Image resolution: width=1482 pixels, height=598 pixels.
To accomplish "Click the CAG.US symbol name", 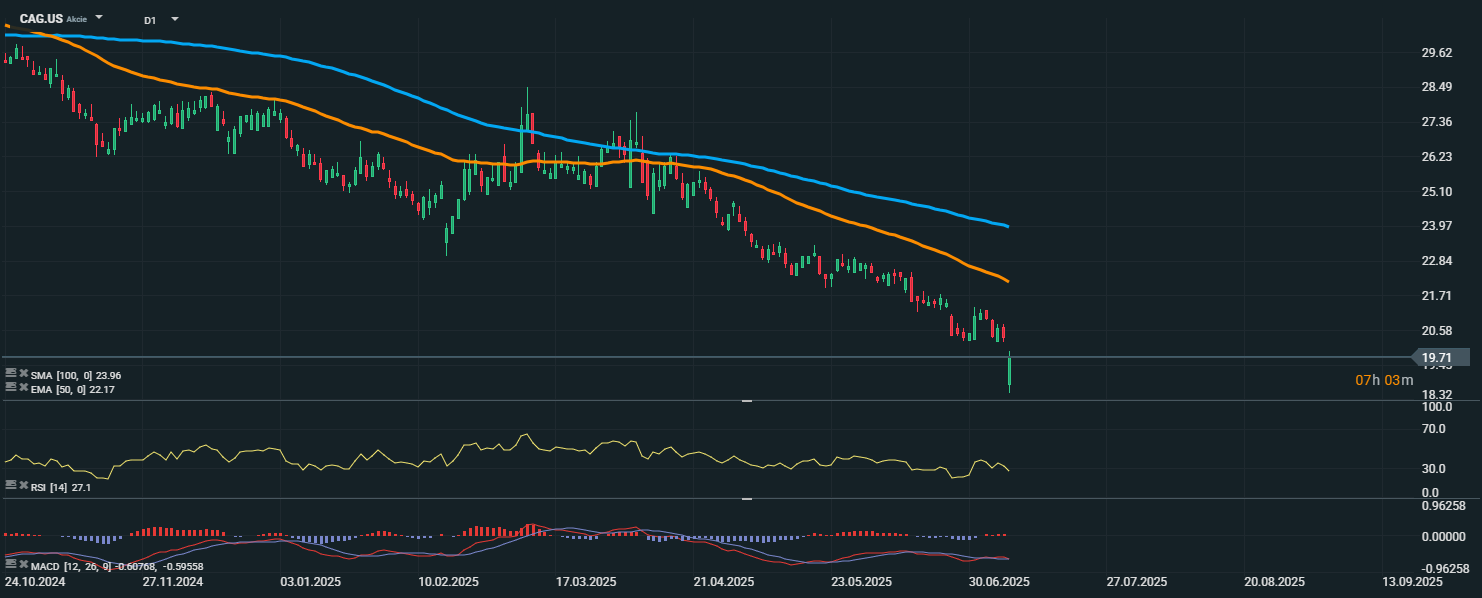I will click(x=41, y=19).
